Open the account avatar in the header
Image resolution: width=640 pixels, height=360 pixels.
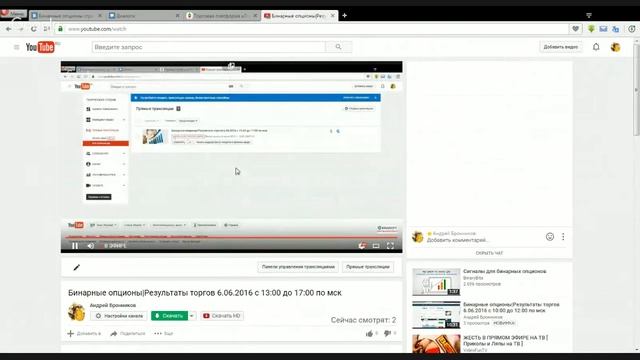tap(616, 47)
